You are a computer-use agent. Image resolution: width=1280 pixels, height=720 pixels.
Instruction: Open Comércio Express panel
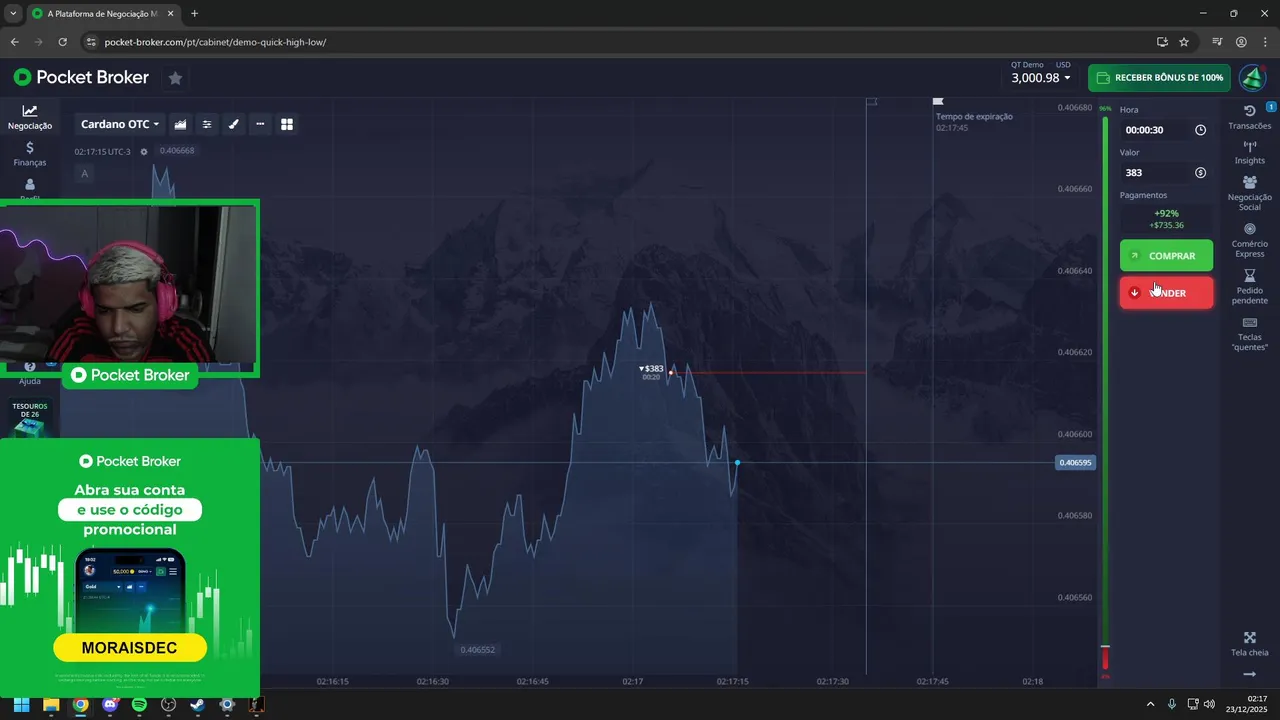click(1250, 240)
